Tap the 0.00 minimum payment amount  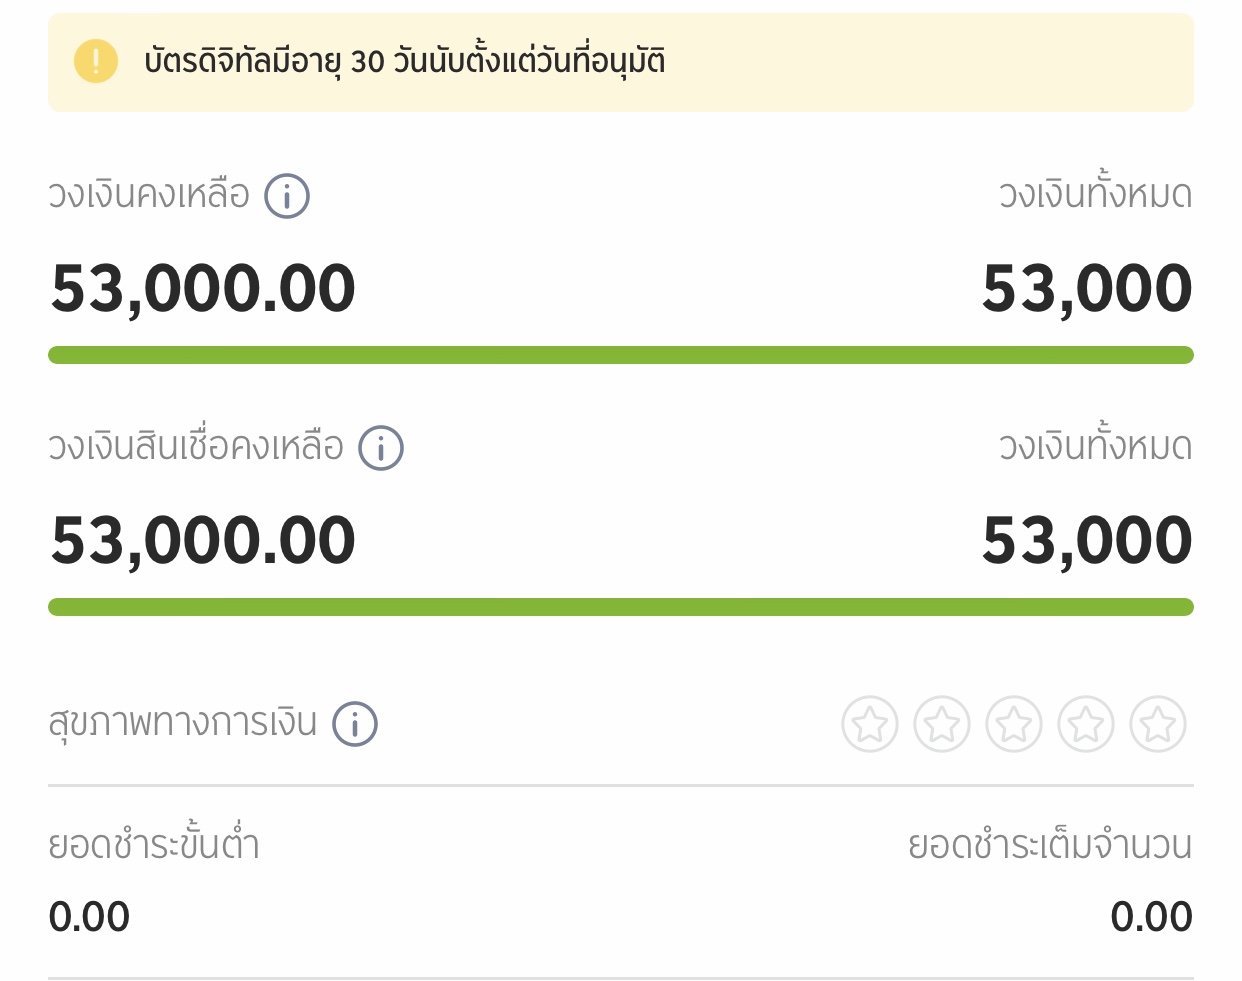pyautogui.click(x=89, y=917)
